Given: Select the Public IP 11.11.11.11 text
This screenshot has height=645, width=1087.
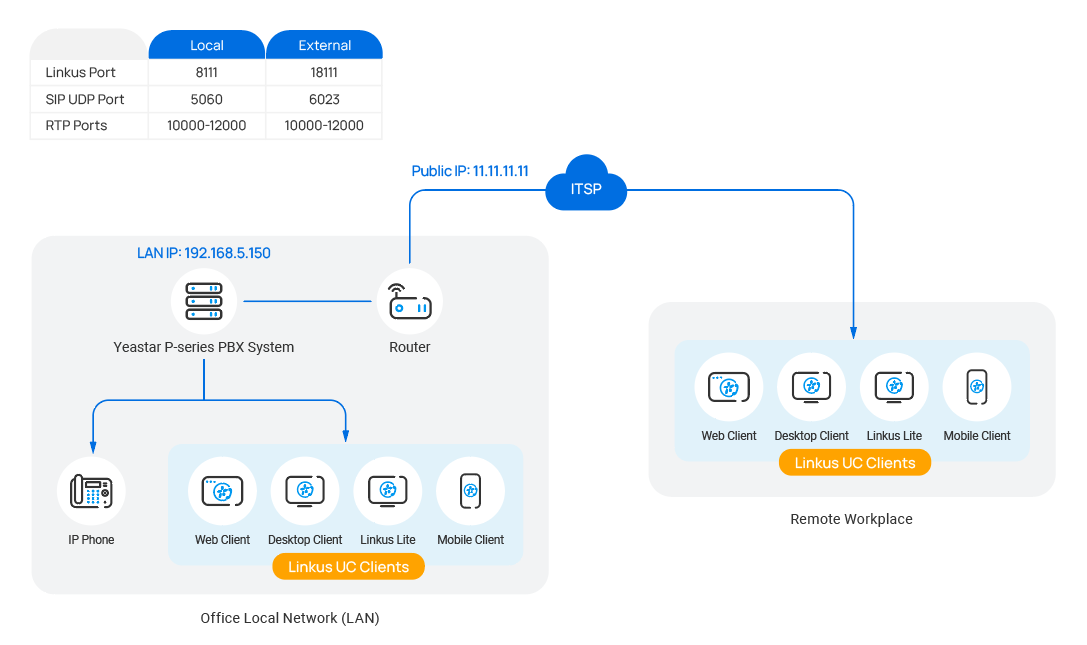Looking at the screenshot, I should point(471,171).
